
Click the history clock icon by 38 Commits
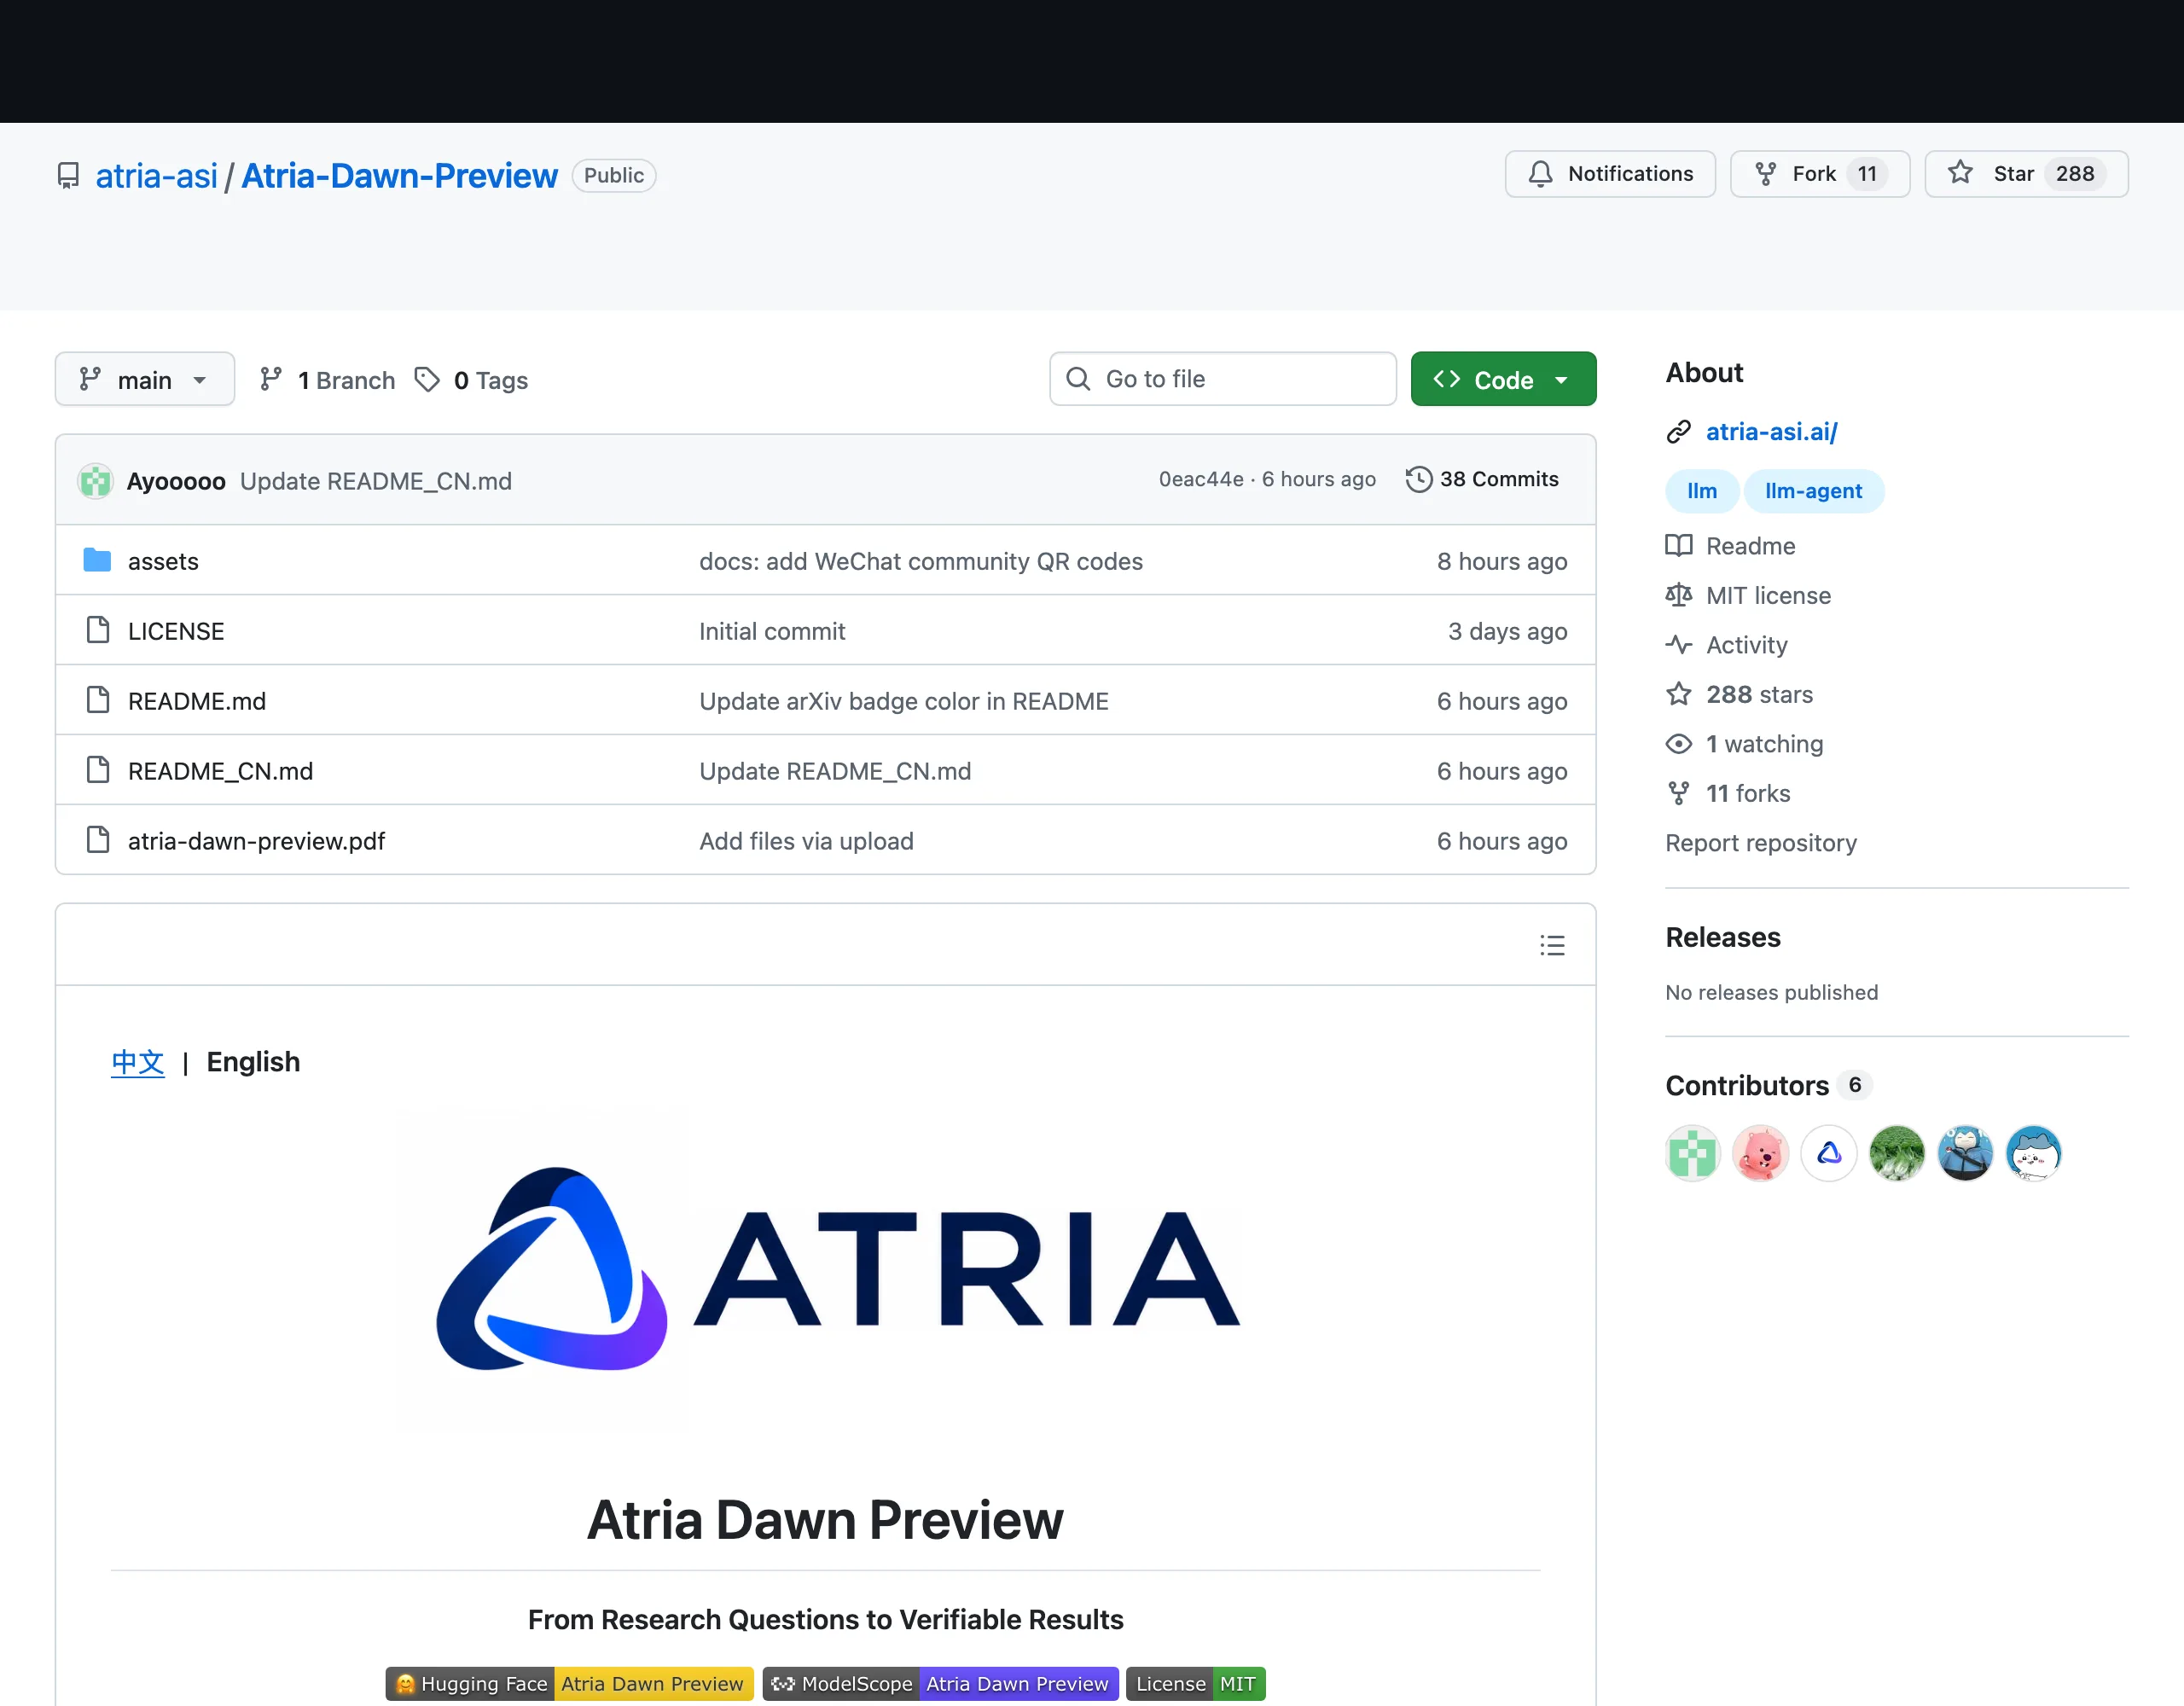pos(1419,479)
